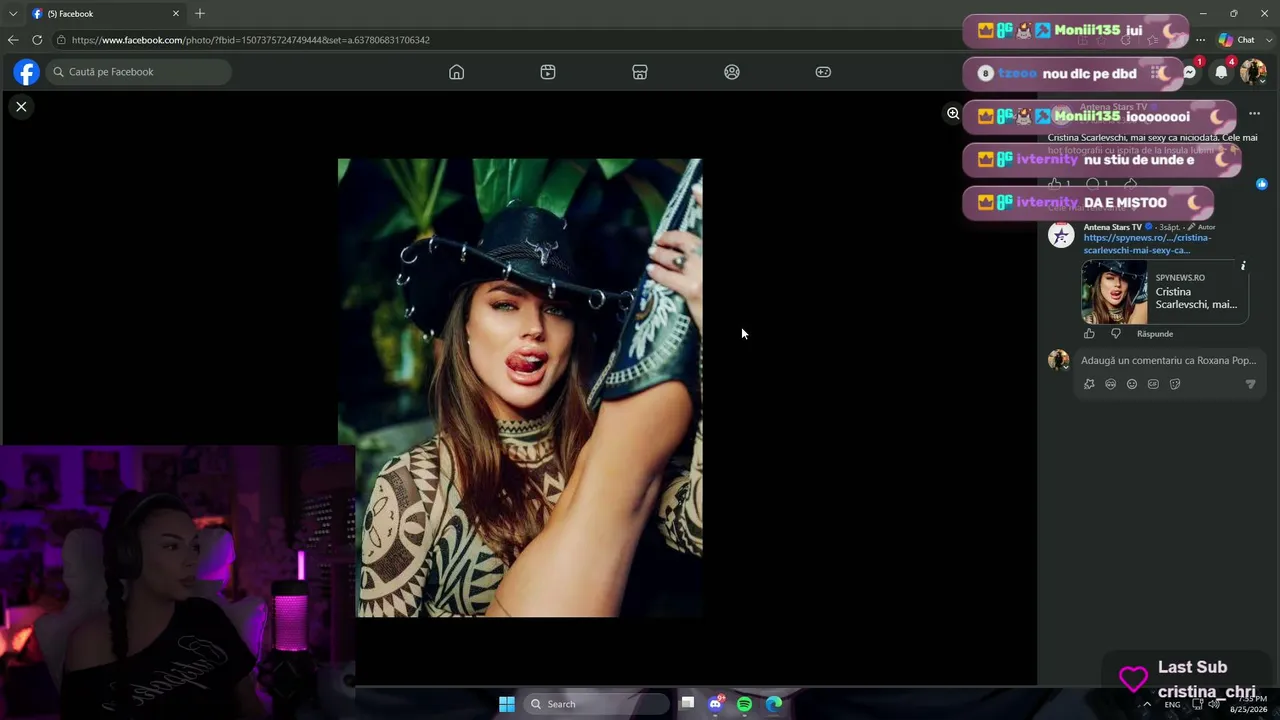Dislike the Antena Stars TV comment

coord(1116,334)
